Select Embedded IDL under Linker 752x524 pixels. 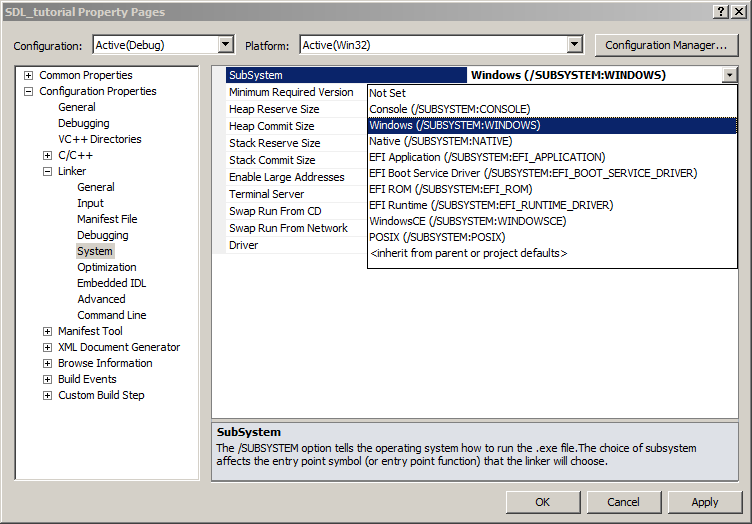pyautogui.click(x=111, y=283)
